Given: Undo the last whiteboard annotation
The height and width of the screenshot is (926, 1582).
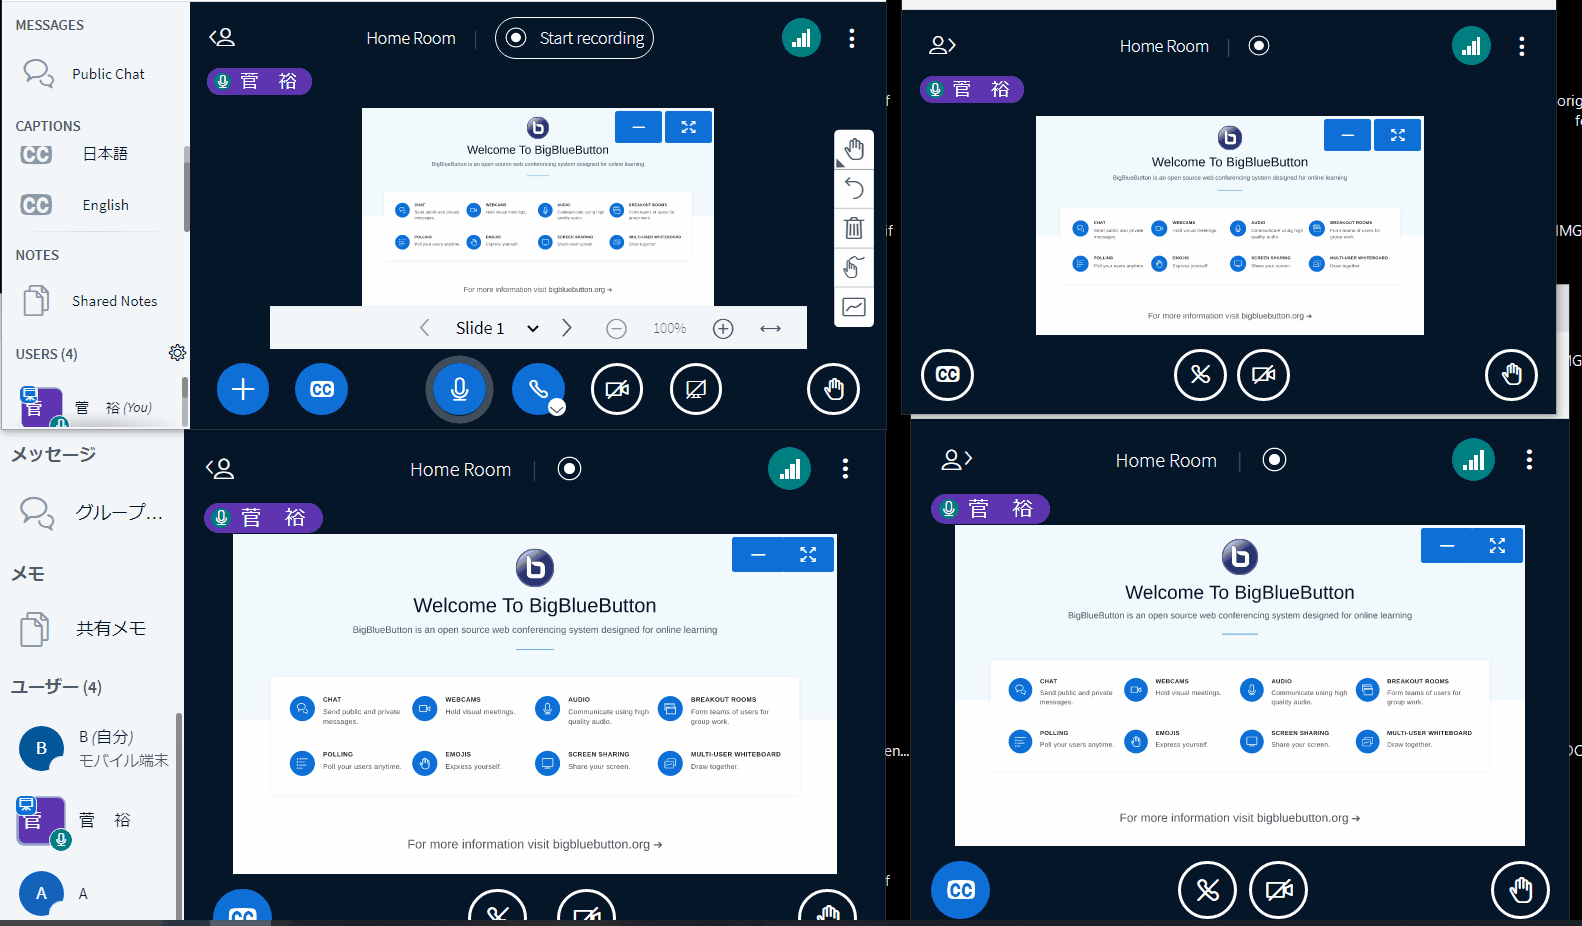Looking at the screenshot, I should 854,188.
